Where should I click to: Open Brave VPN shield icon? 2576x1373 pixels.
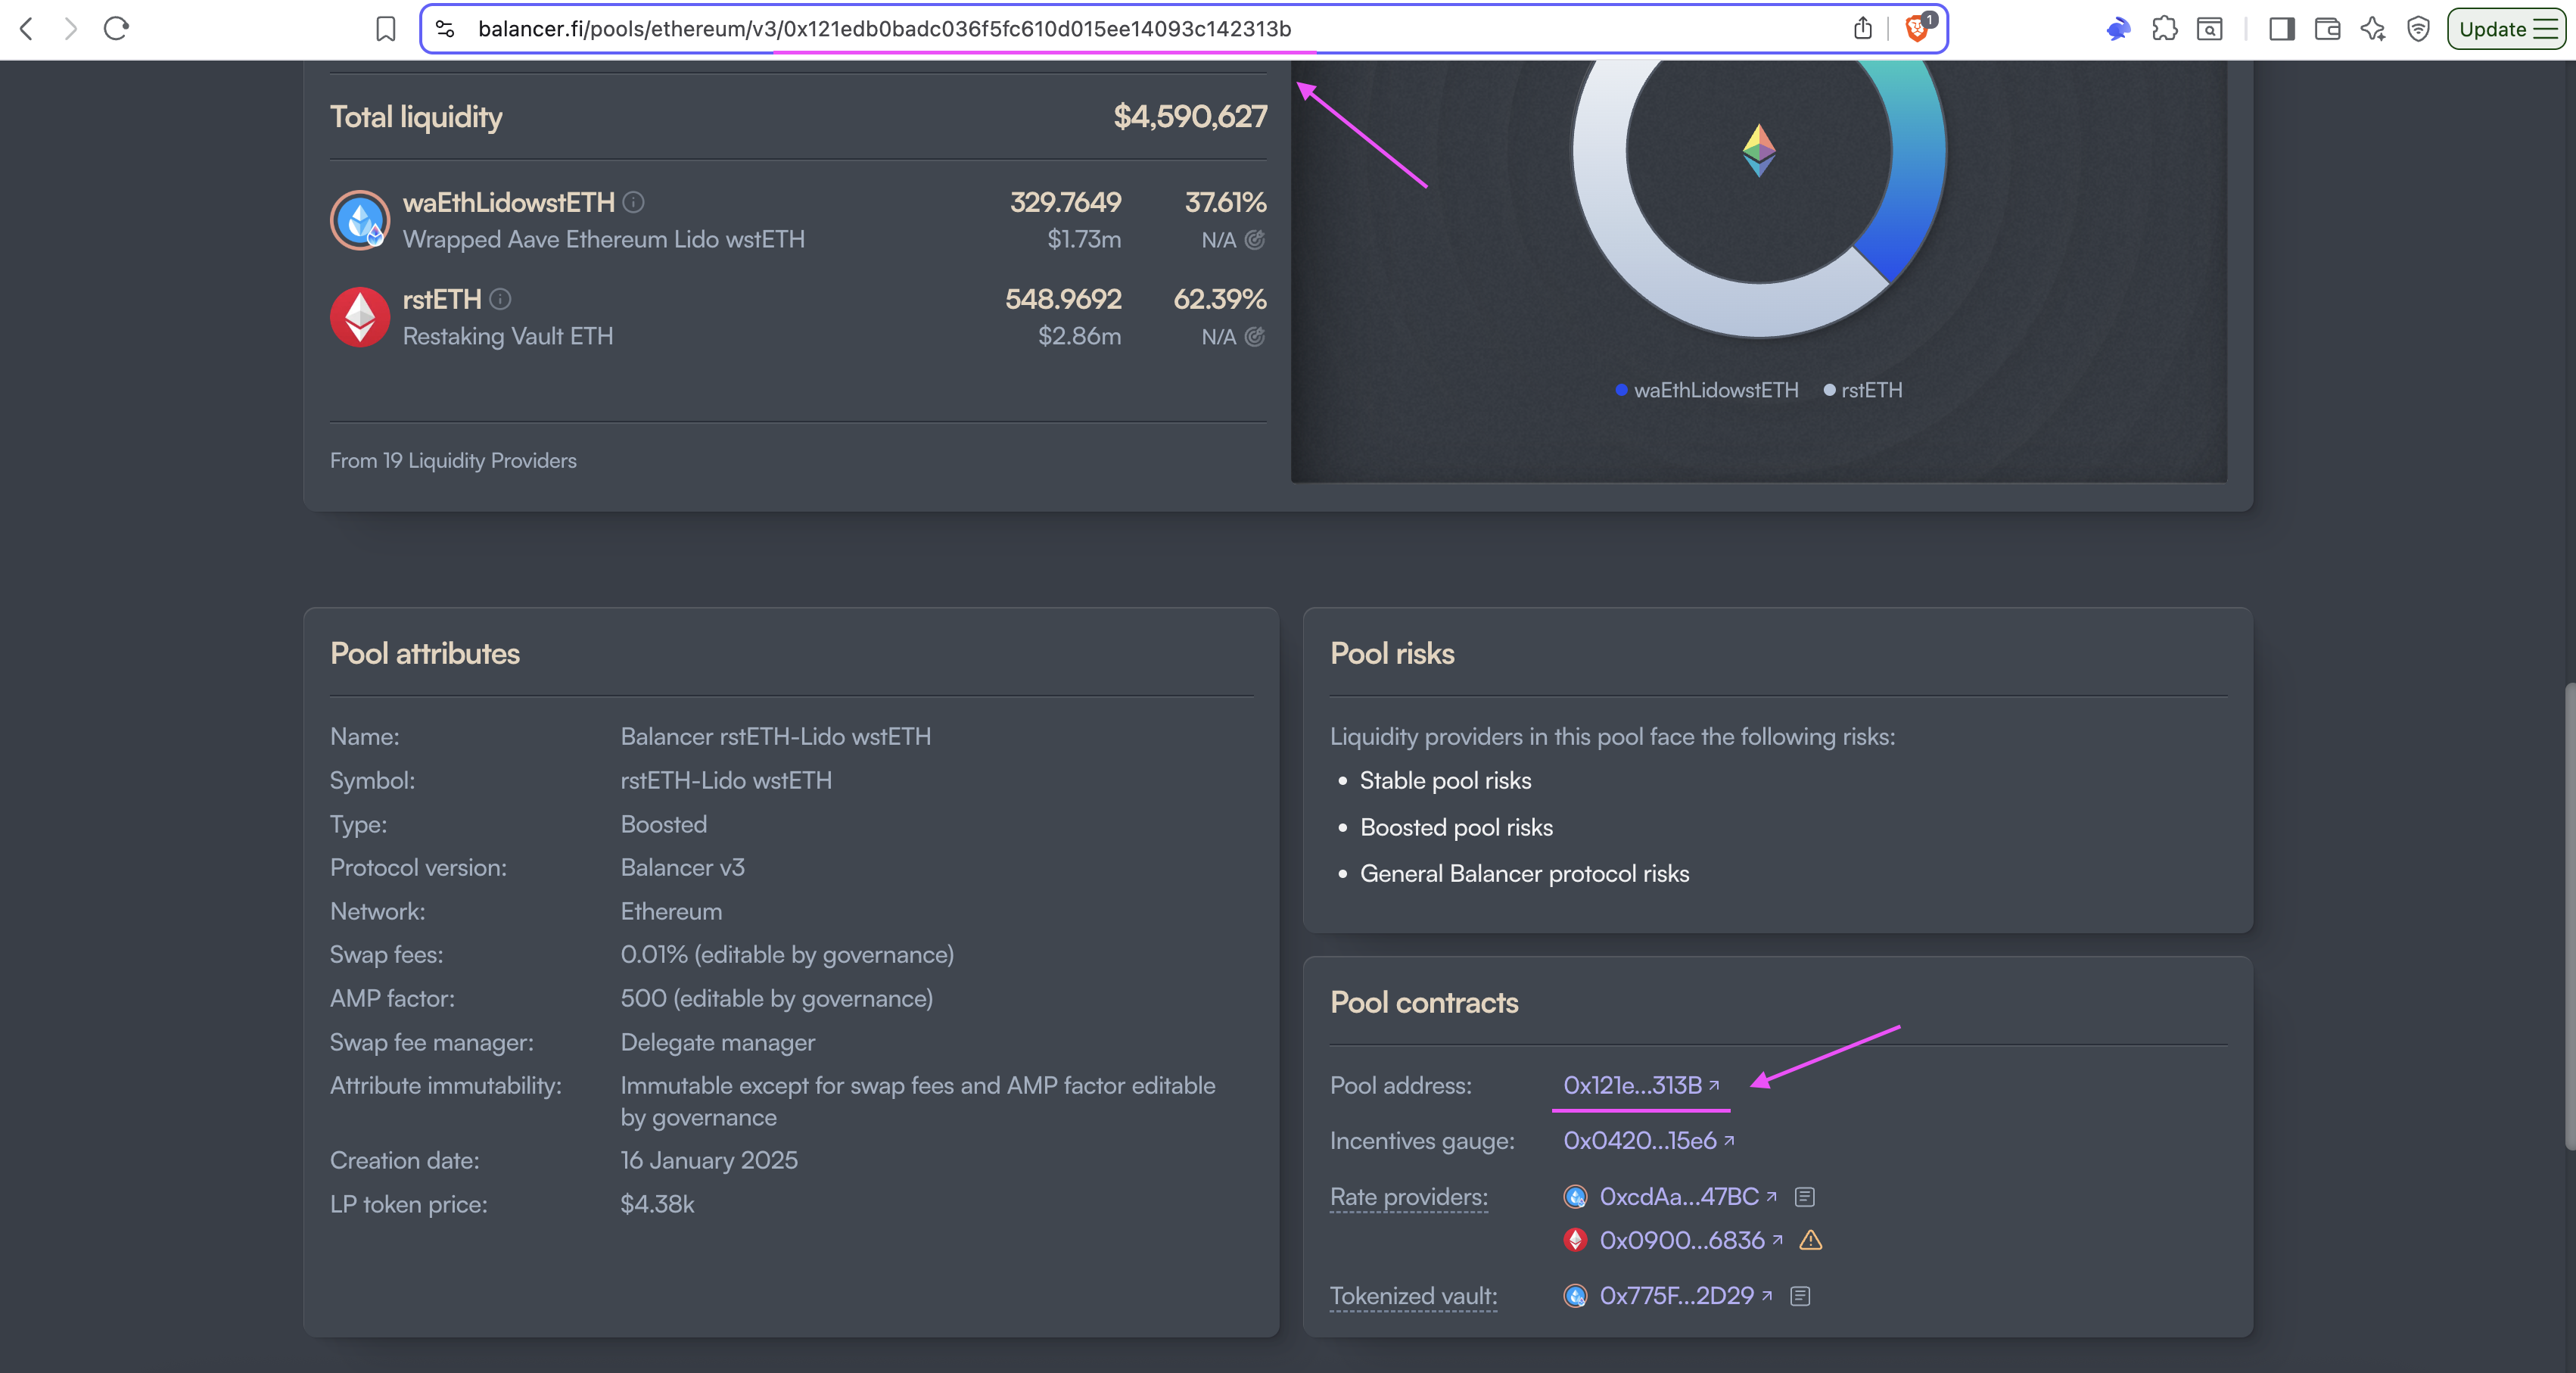coord(2418,29)
